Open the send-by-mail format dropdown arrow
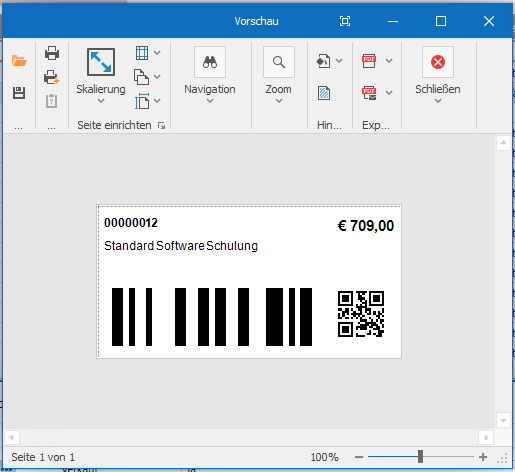 389,93
